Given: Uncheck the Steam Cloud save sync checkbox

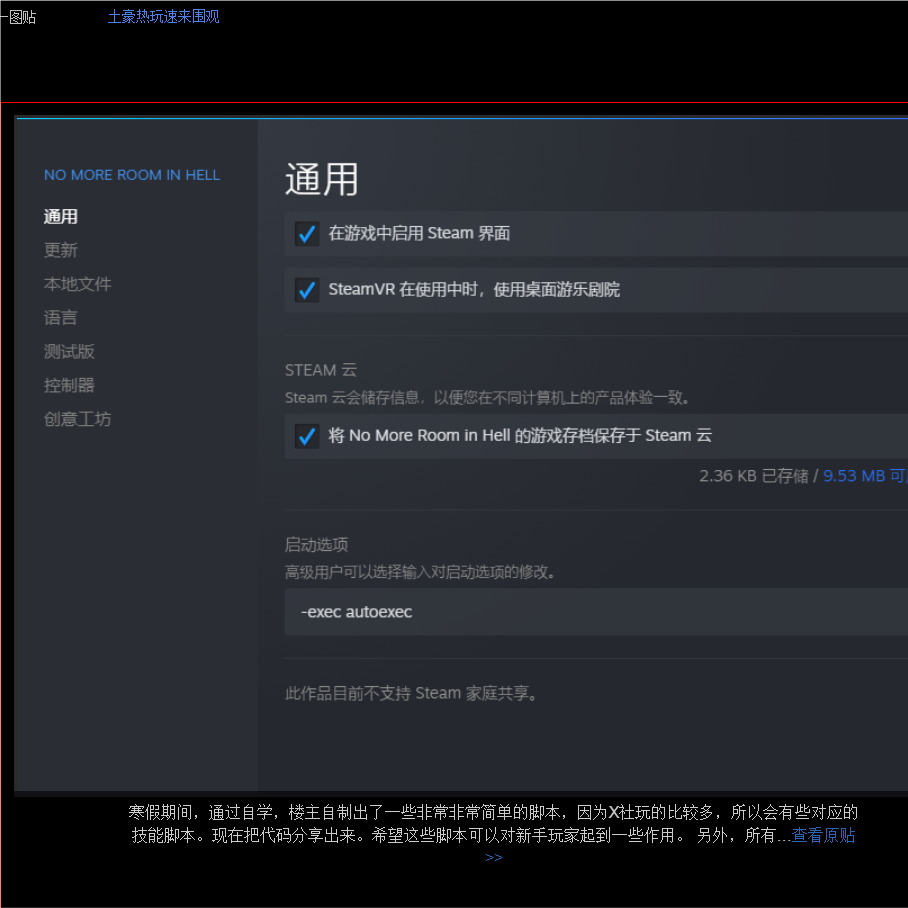Looking at the screenshot, I should [x=307, y=436].
